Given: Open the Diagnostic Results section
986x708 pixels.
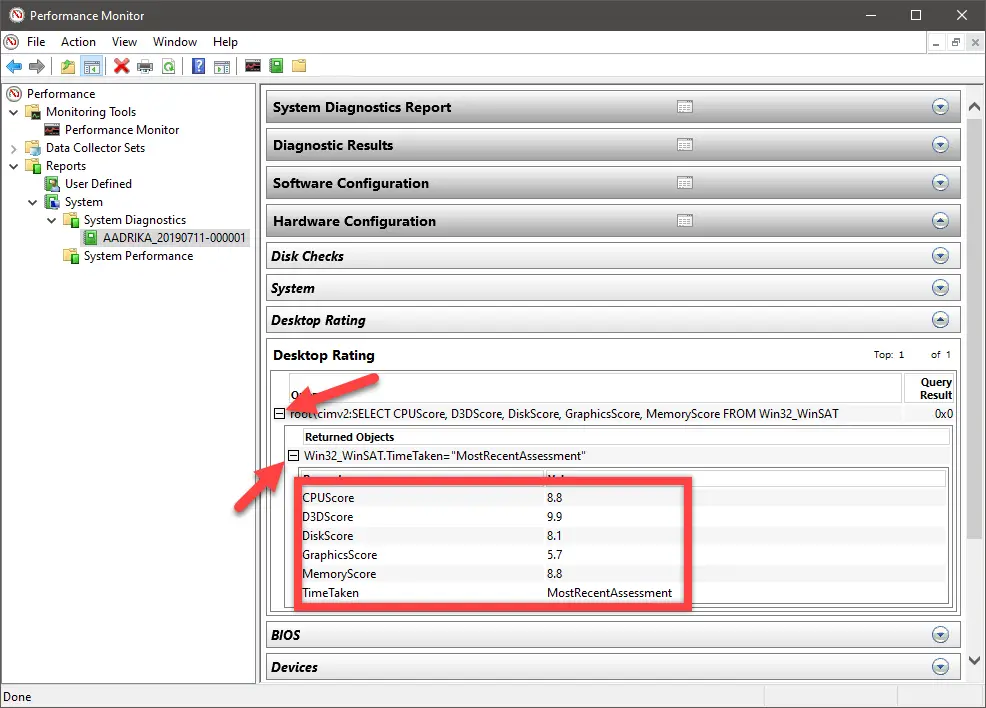Looking at the screenshot, I should tap(939, 145).
